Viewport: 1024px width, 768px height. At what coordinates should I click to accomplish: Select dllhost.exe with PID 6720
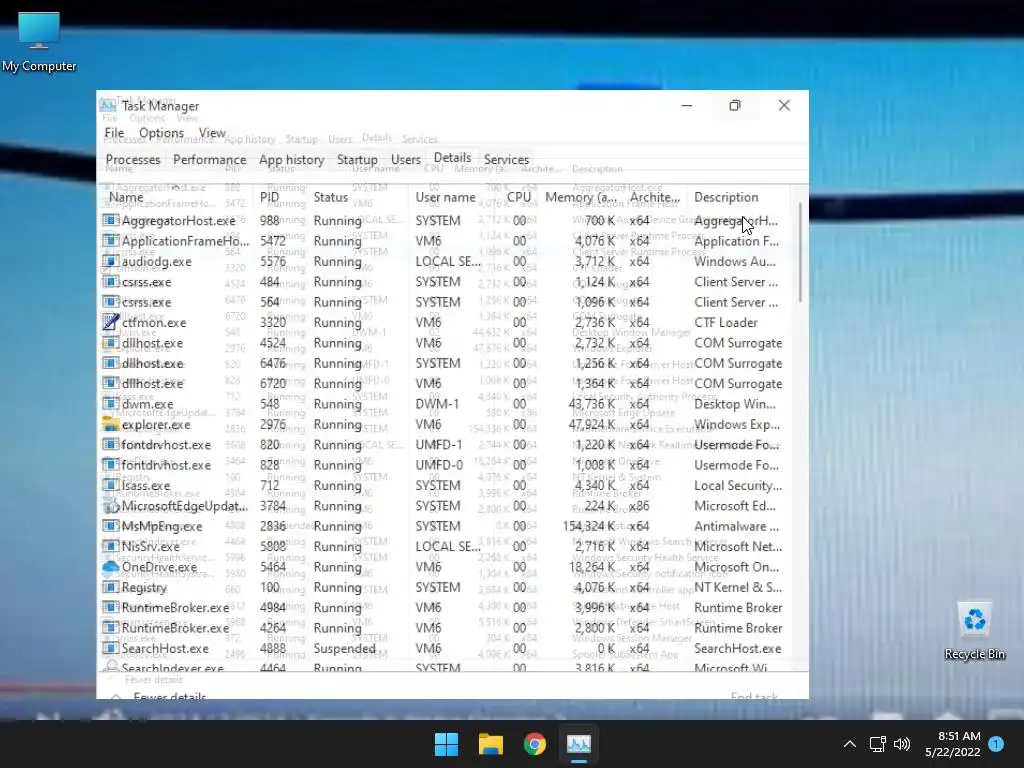tap(446, 383)
